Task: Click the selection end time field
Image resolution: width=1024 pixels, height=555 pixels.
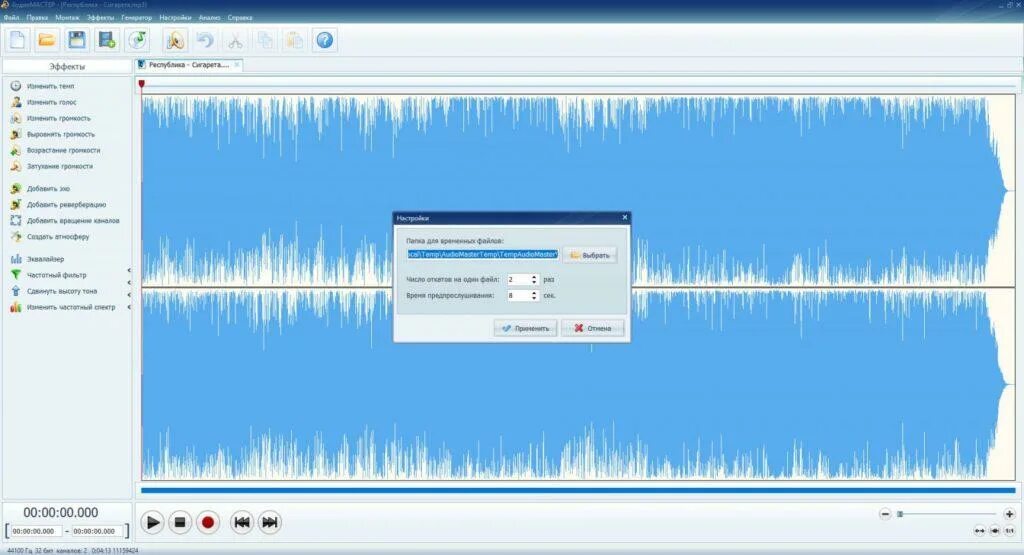Action: coord(97,531)
